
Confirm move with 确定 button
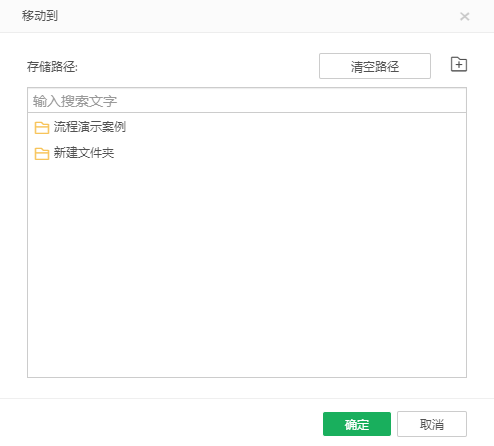click(x=357, y=424)
